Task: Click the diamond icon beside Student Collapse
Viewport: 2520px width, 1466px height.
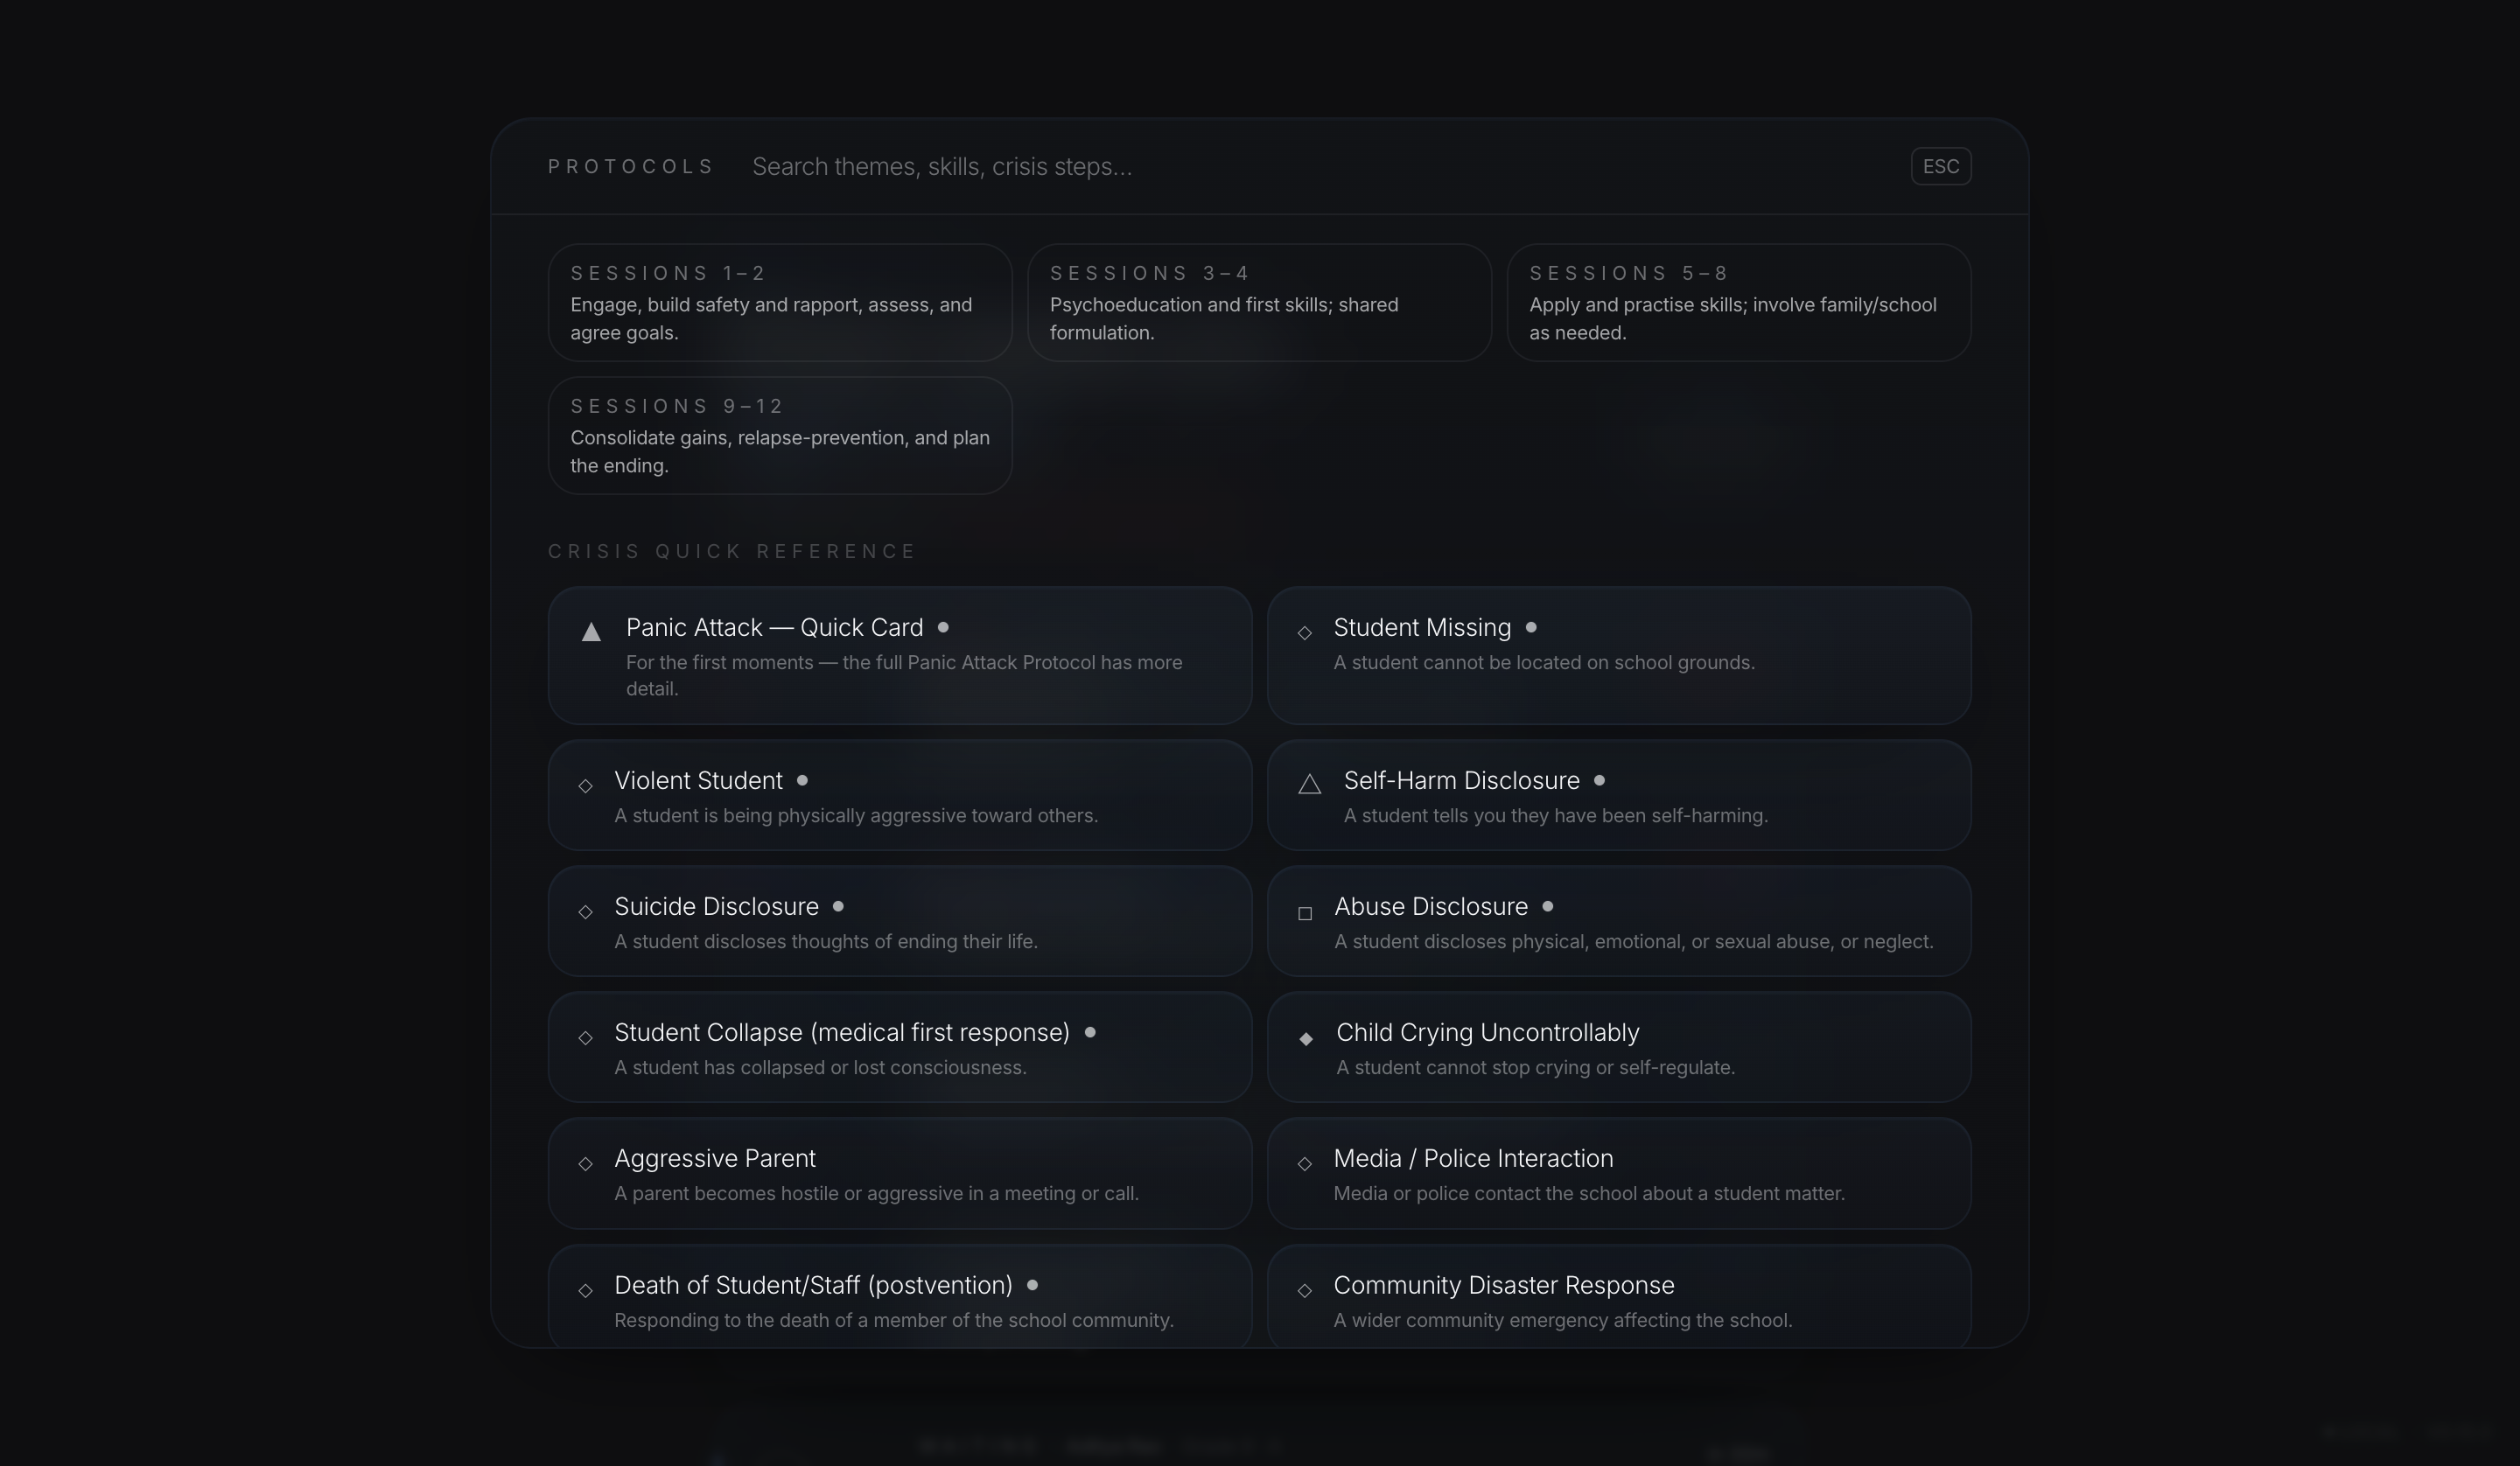Action: [585, 1037]
